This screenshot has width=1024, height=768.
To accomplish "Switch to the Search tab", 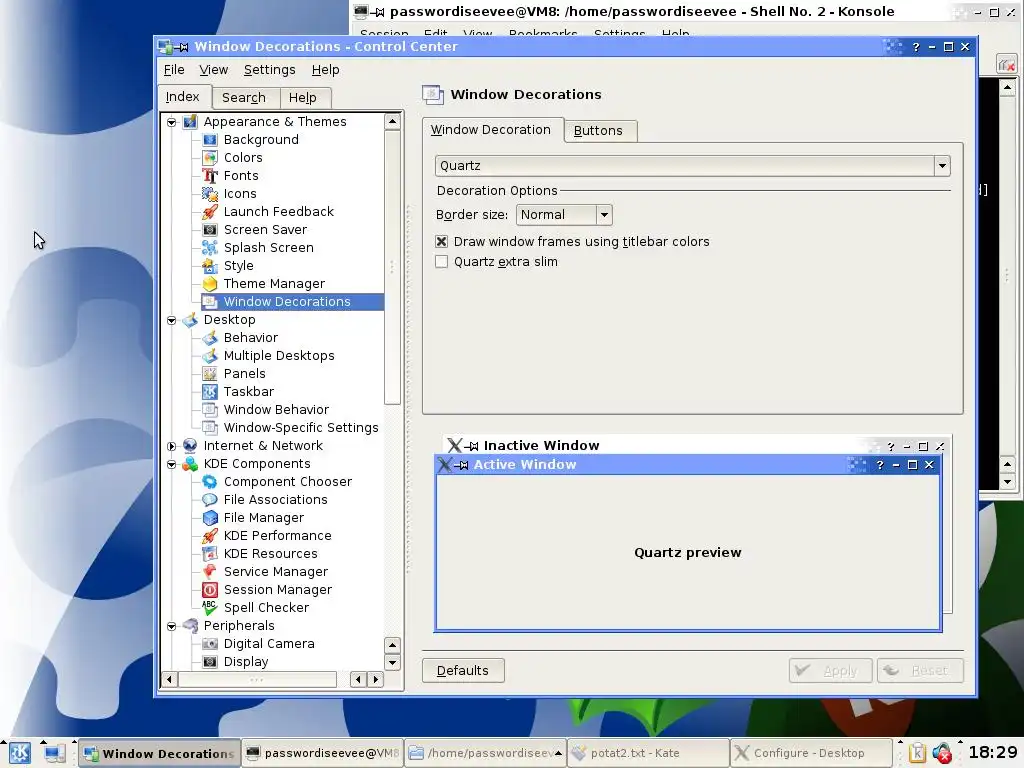I will coord(244,98).
